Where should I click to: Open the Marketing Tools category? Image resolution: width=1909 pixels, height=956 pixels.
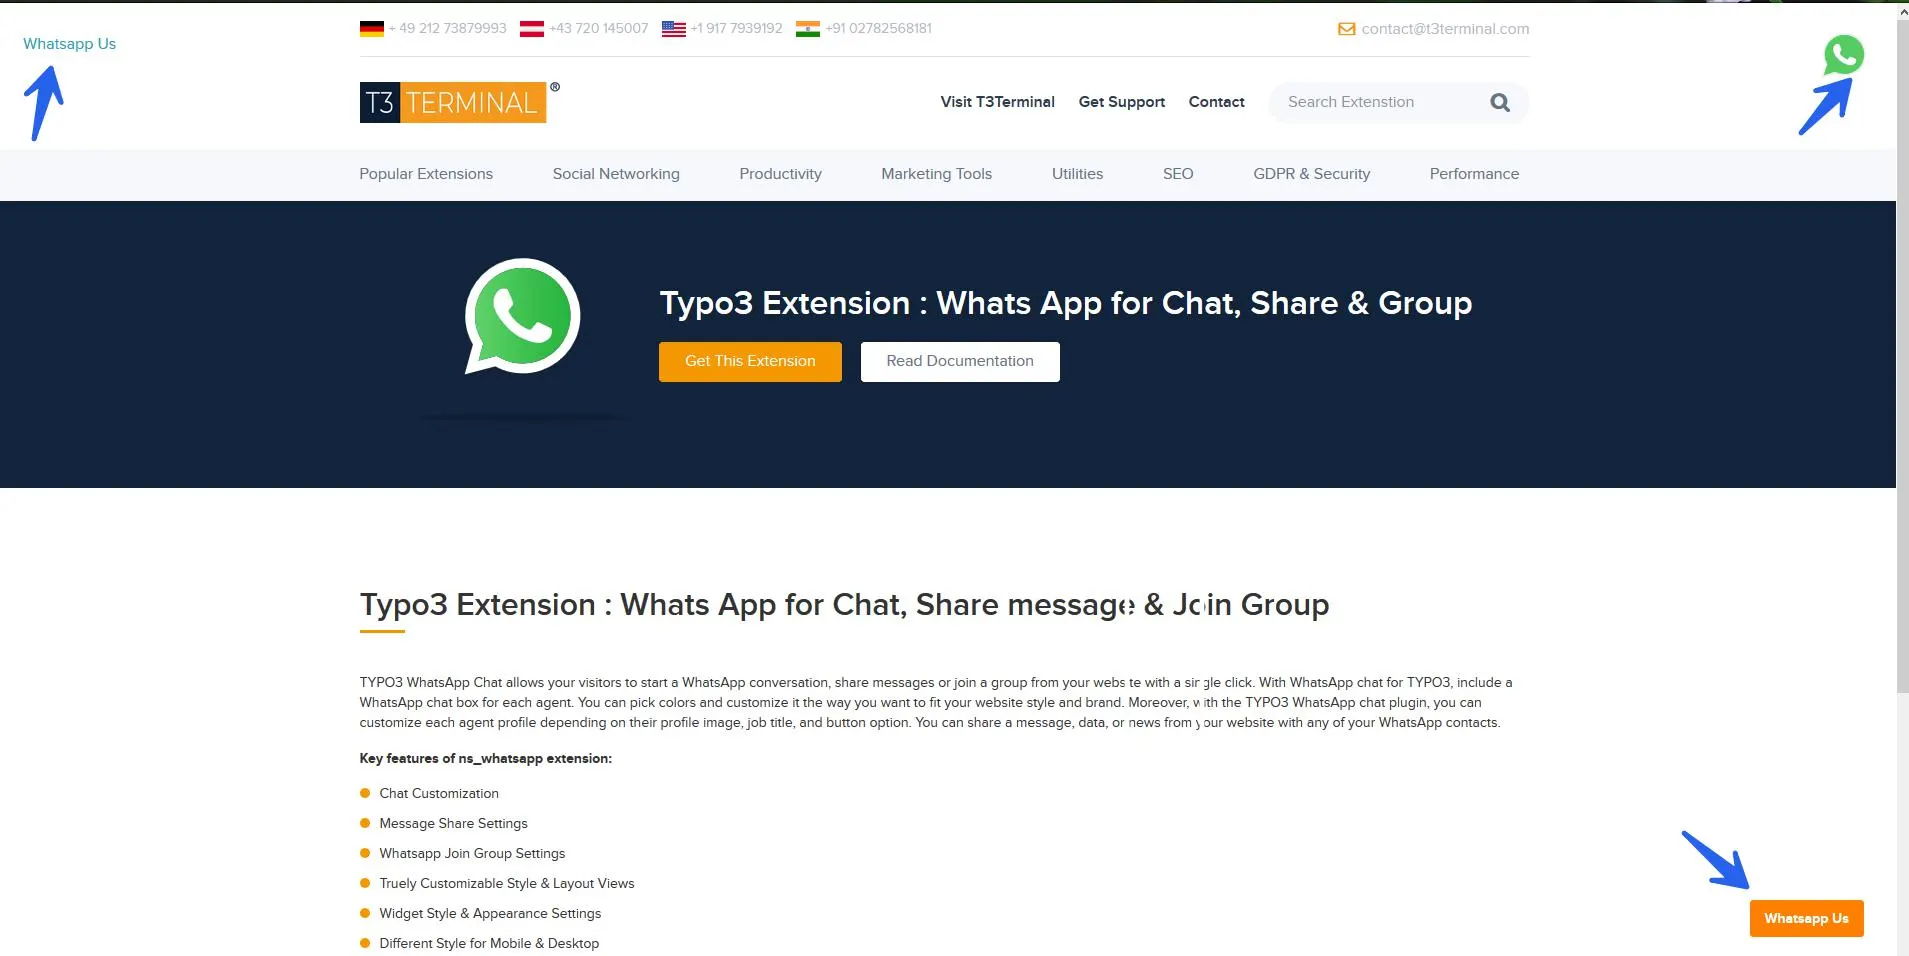click(x=936, y=174)
